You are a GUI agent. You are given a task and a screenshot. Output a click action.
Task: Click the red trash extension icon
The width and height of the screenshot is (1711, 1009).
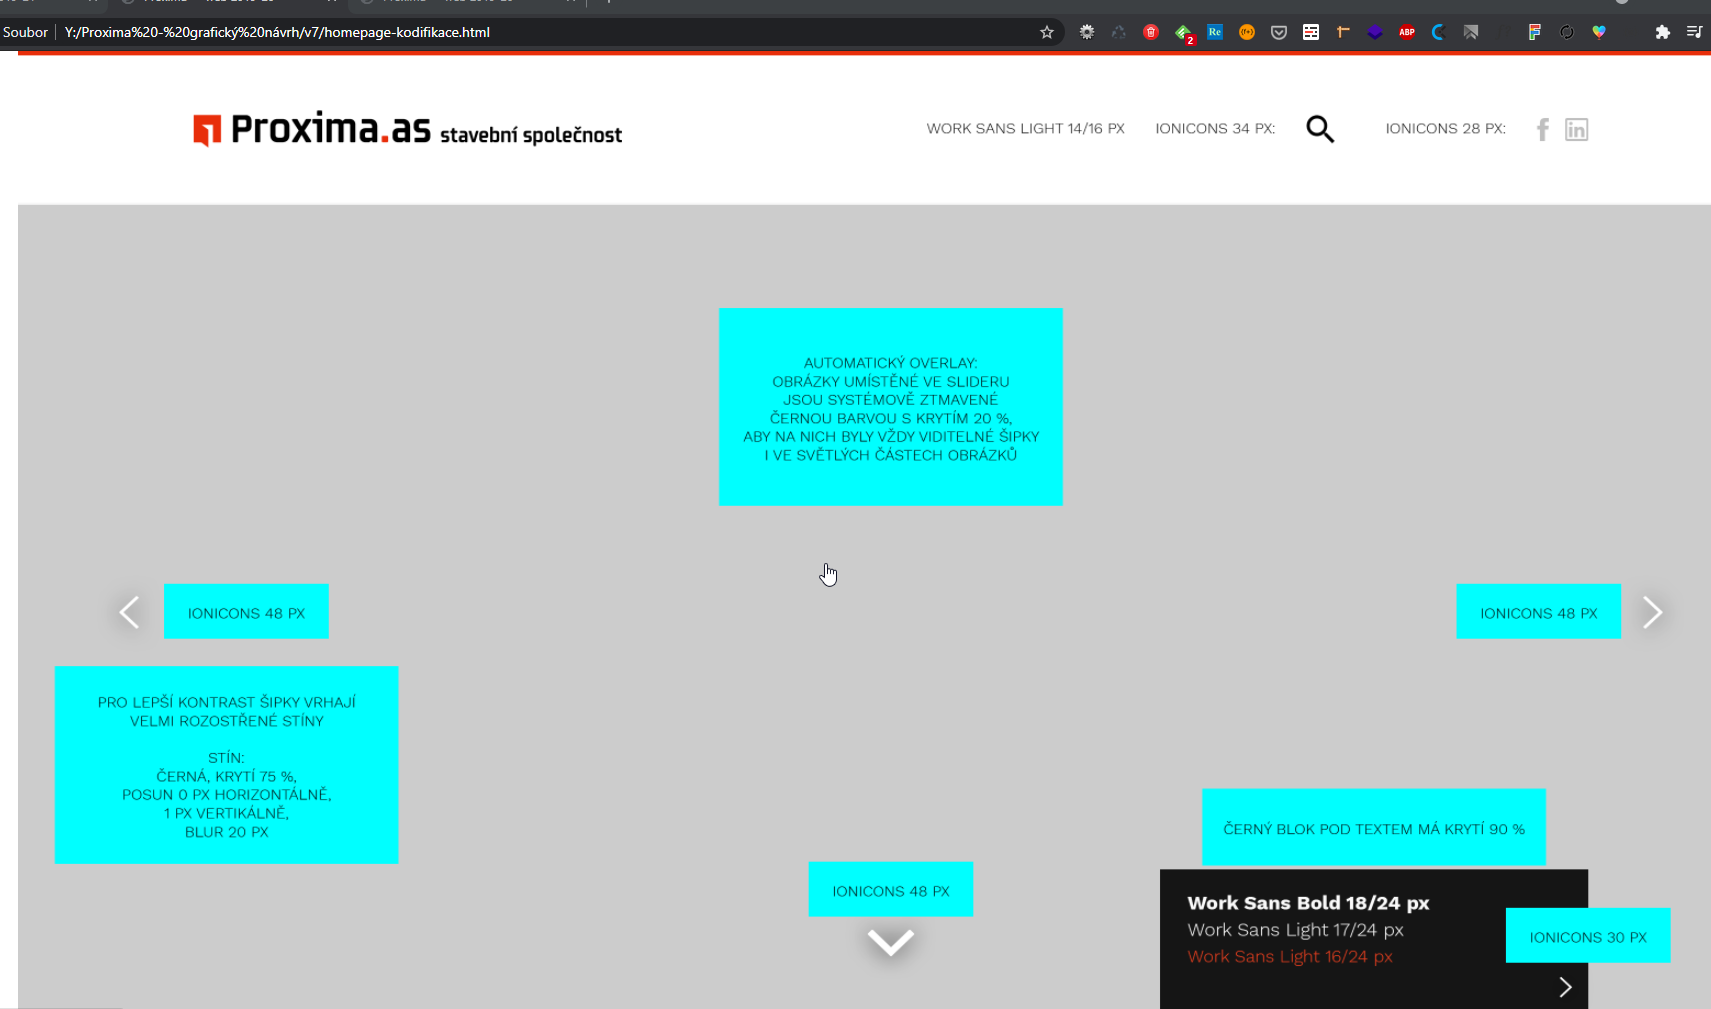point(1151,32)
